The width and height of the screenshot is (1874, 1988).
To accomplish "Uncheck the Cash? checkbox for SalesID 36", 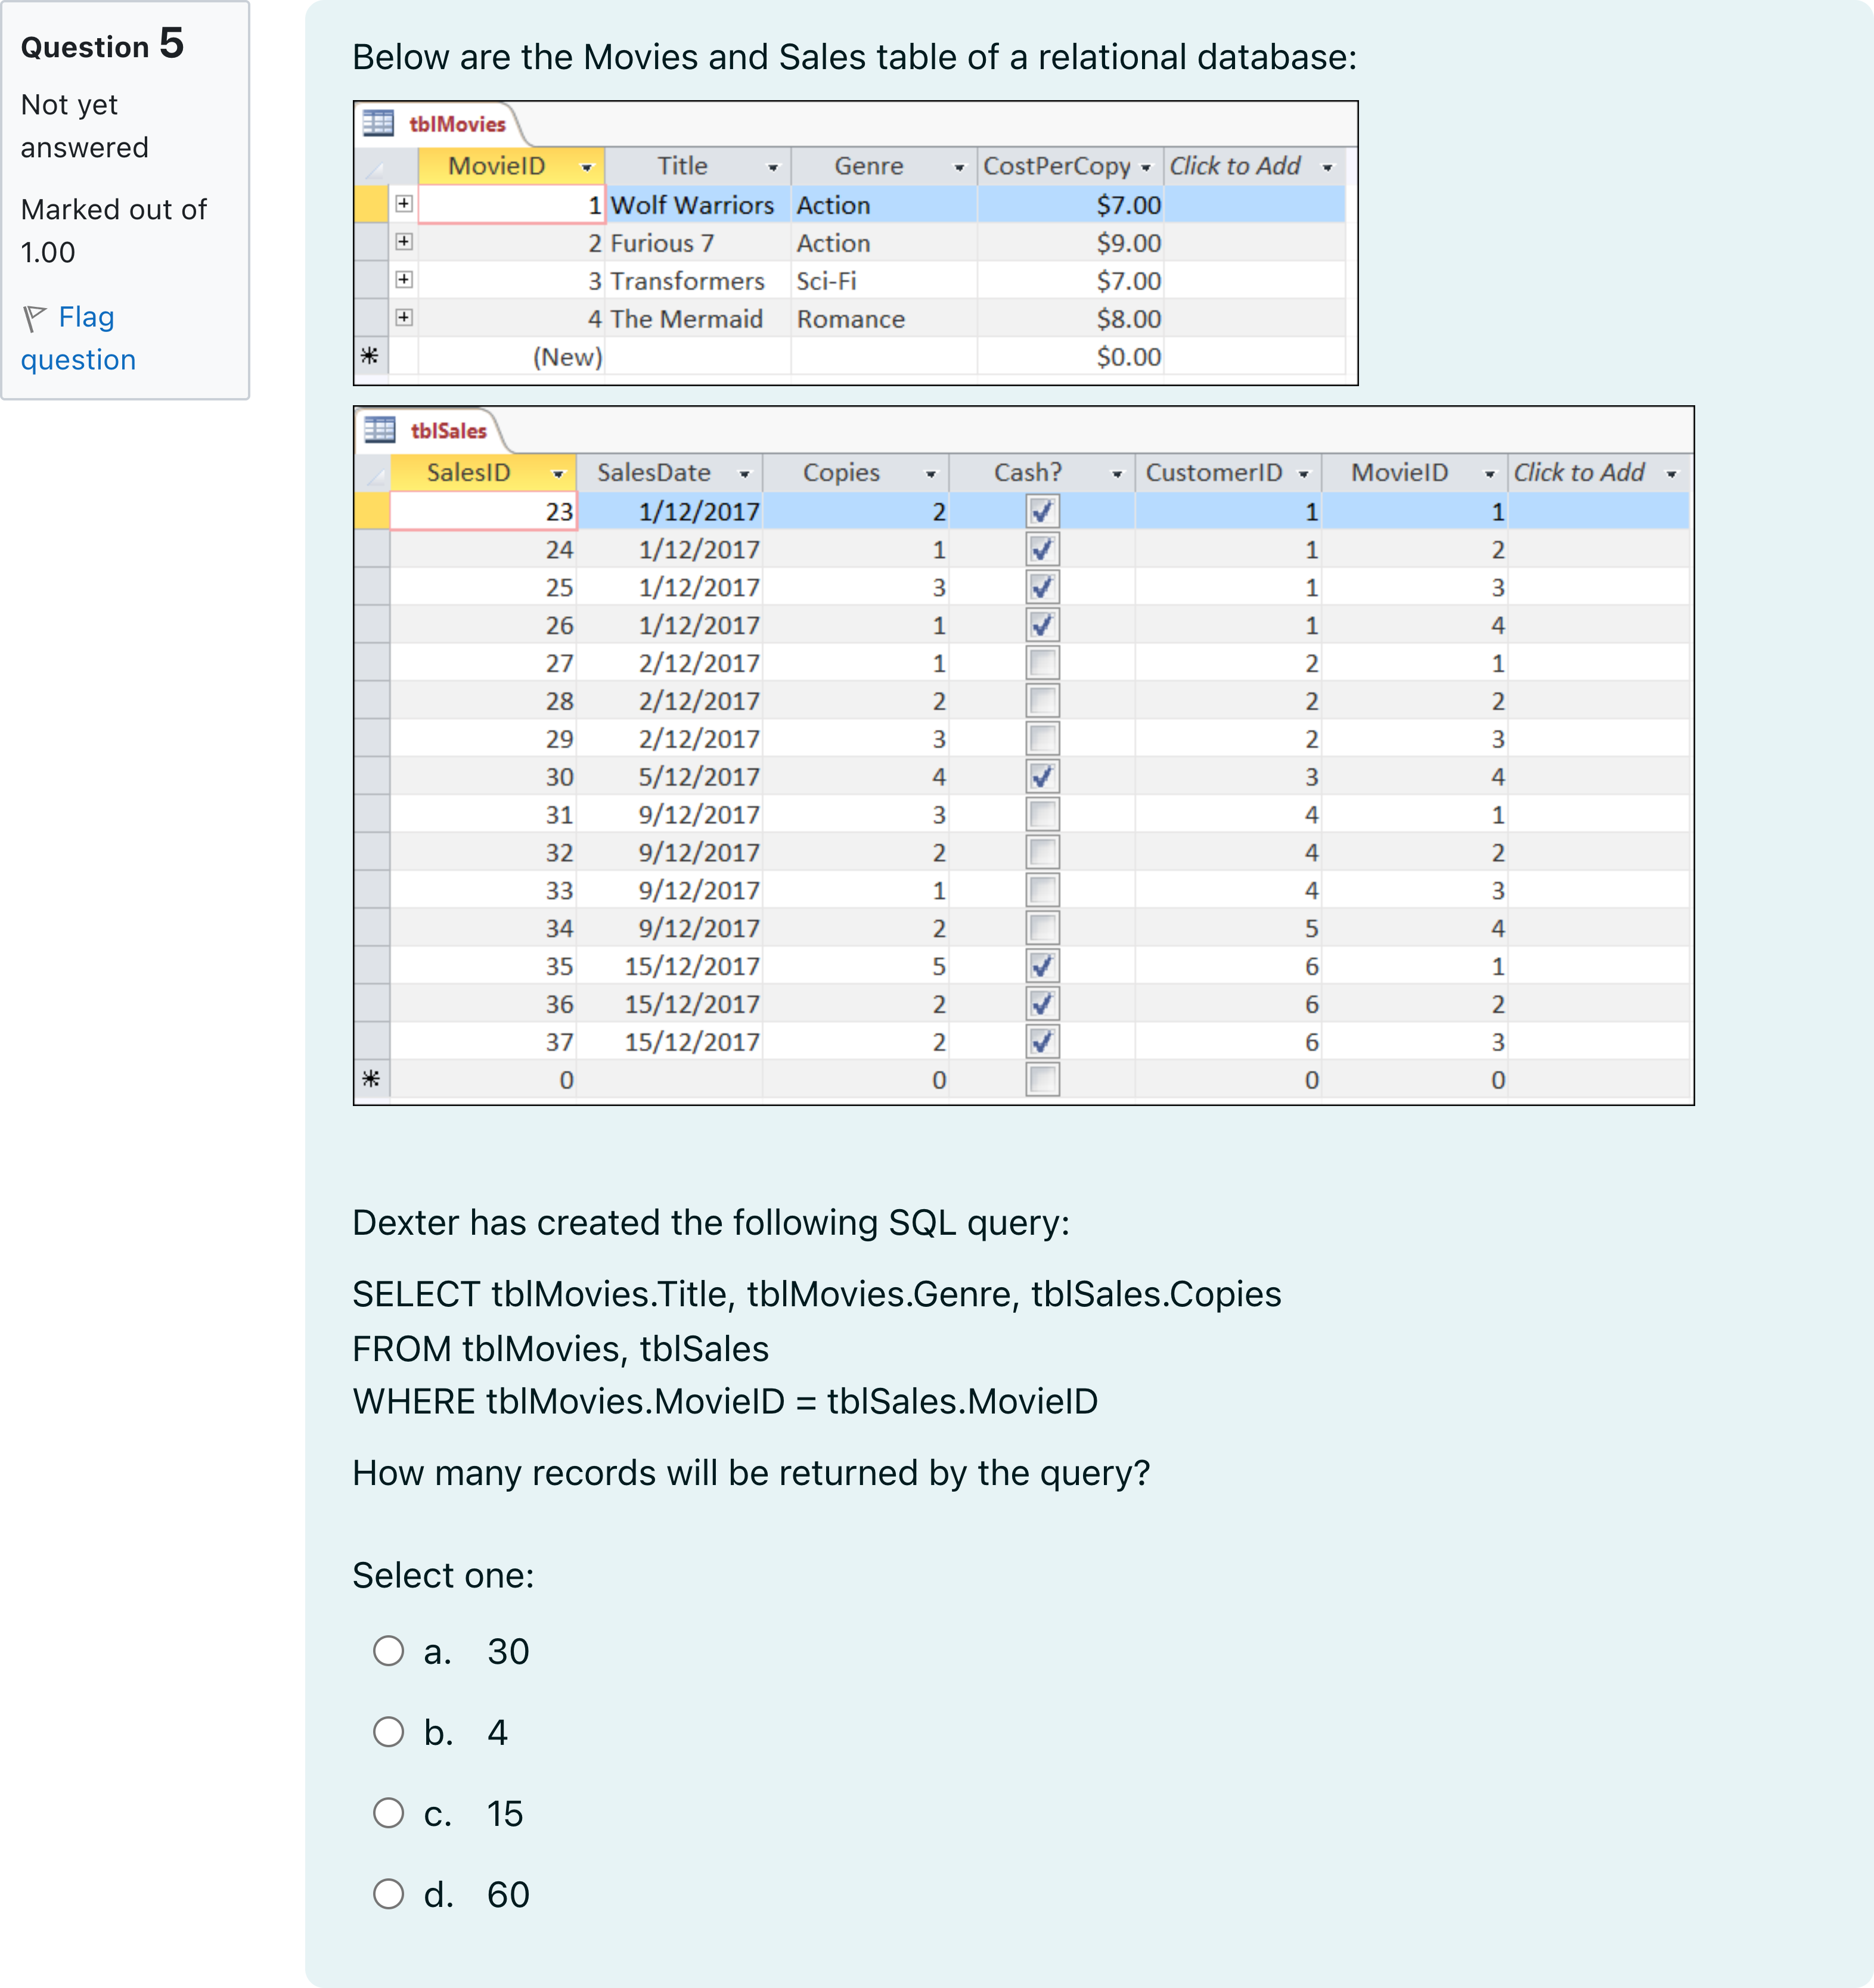I will pyautogui.click(x=1042, y=1004).
